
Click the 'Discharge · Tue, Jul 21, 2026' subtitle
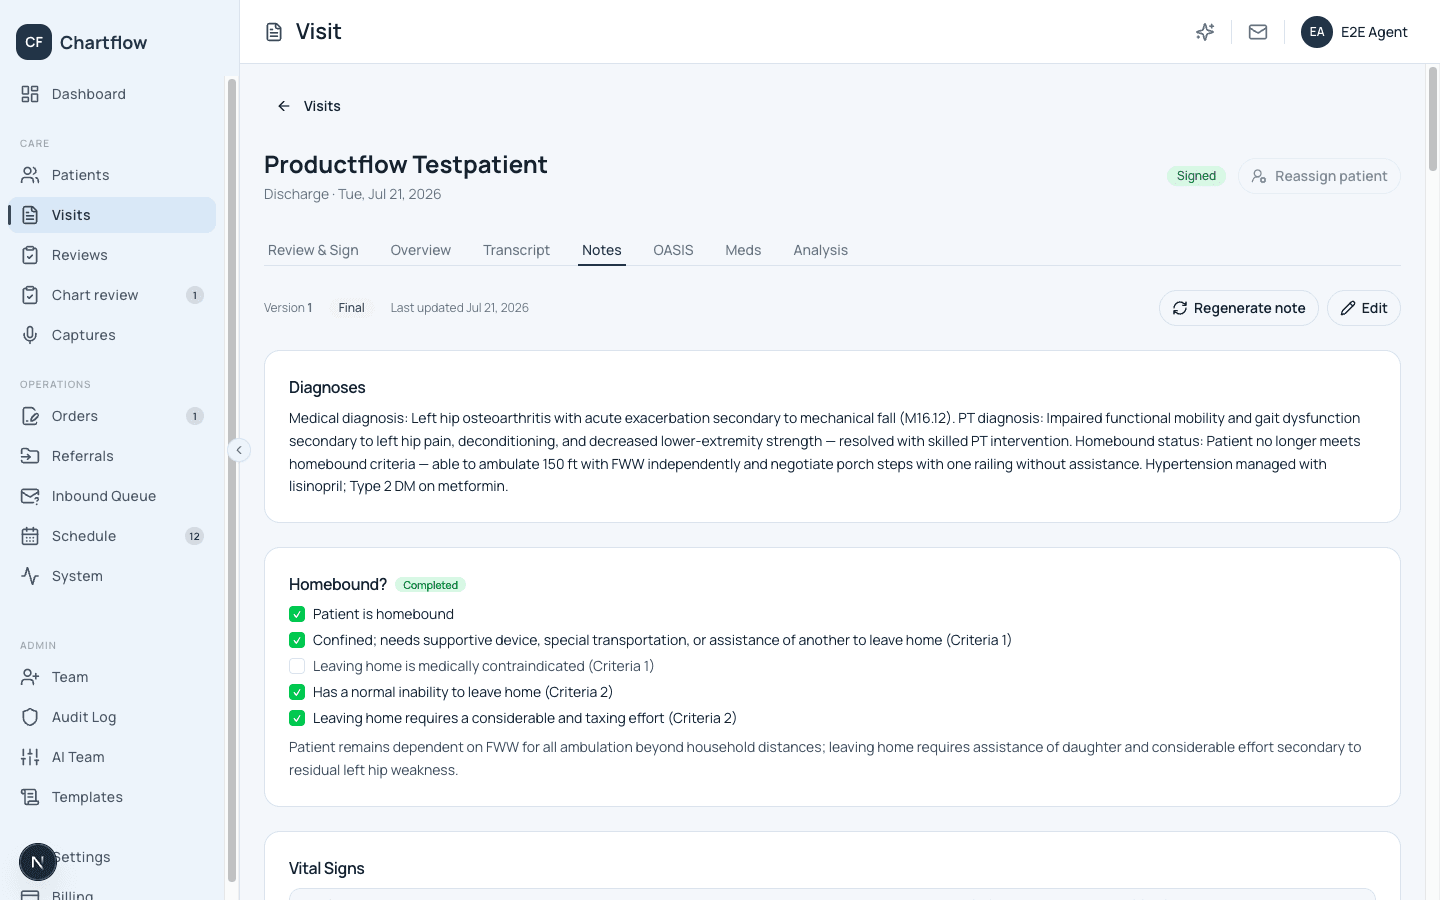[352, 194]
